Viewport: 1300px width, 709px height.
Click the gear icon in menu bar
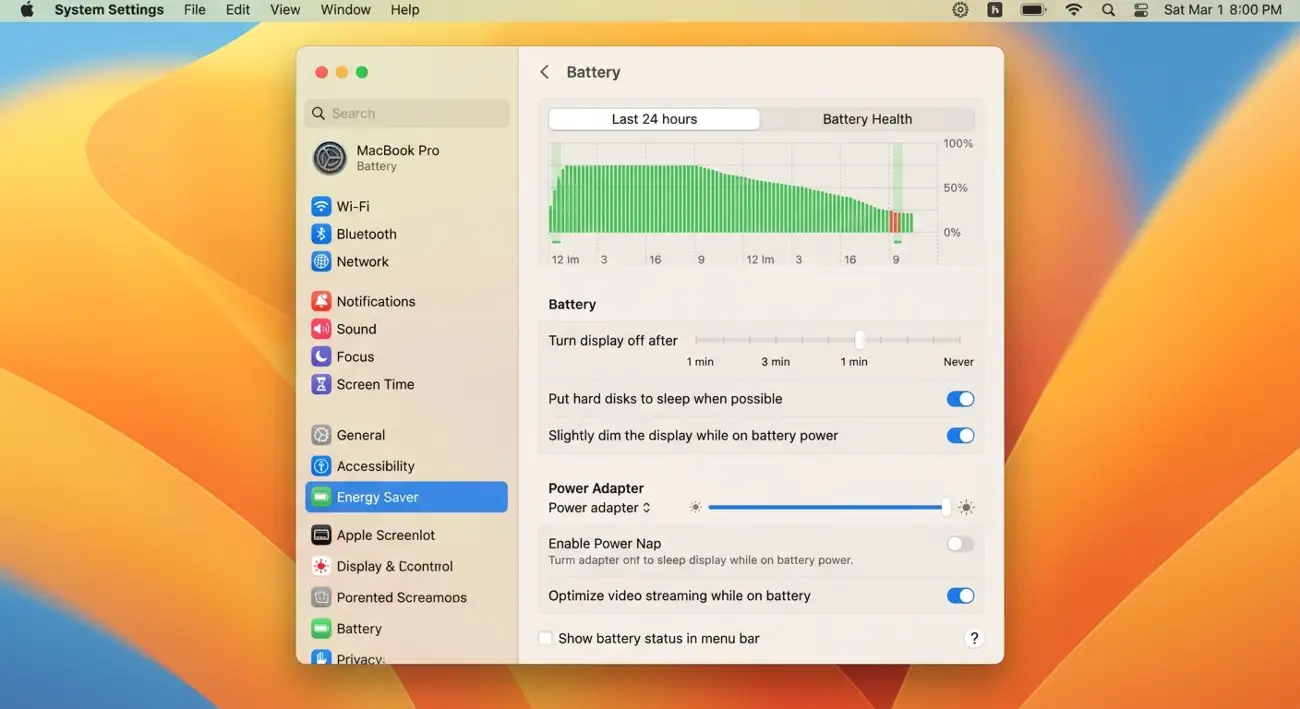pos(960,10)
